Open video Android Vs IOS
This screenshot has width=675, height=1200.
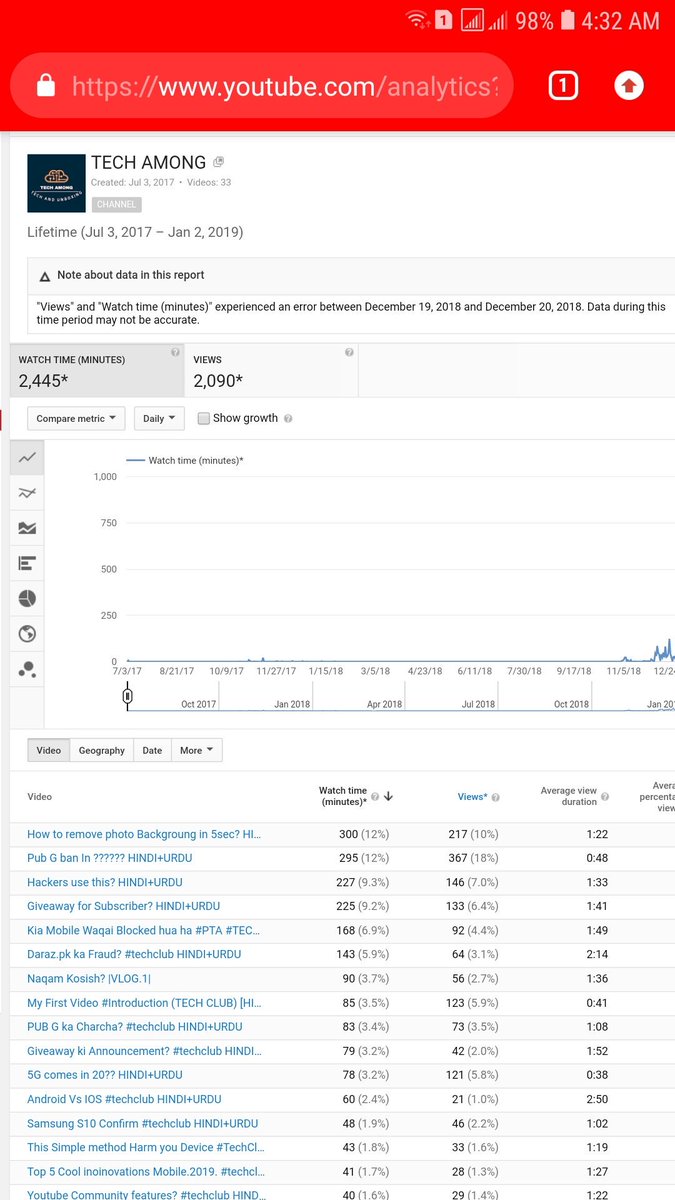click(125, 1098)
